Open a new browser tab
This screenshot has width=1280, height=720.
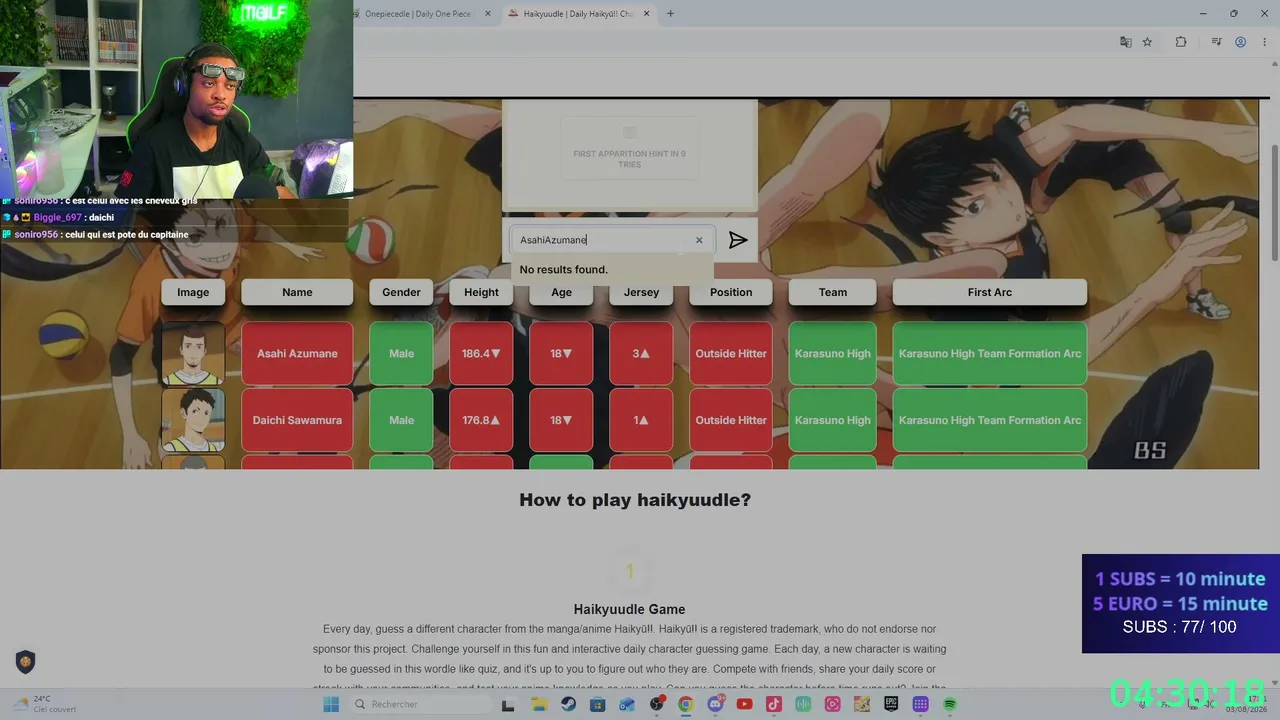coord(670,14)
